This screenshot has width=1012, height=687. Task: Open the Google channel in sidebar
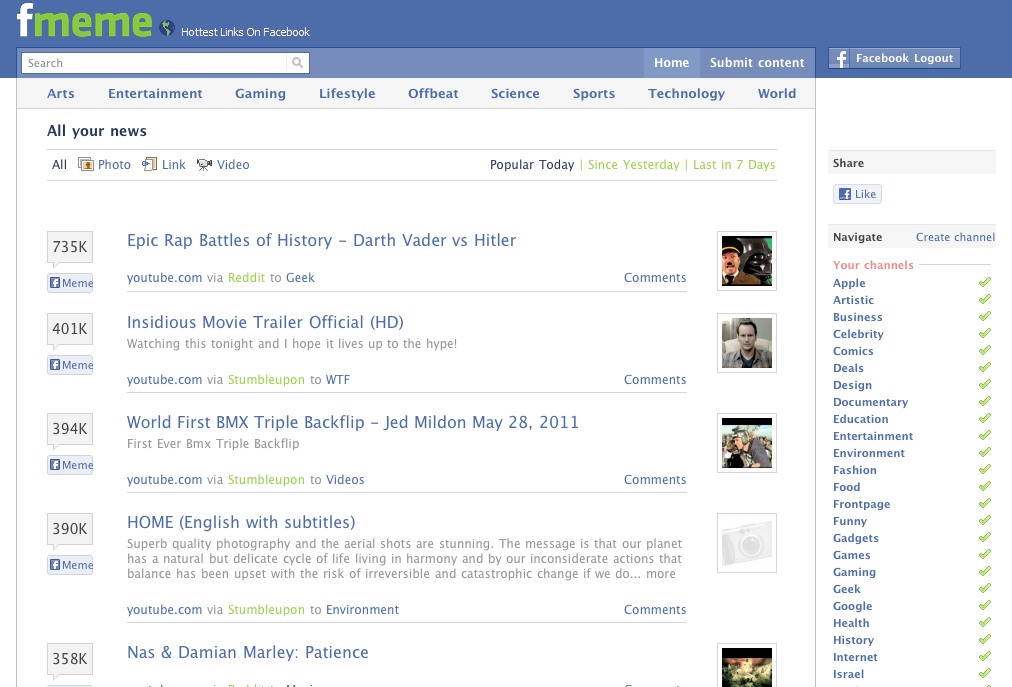click(853, 606)
